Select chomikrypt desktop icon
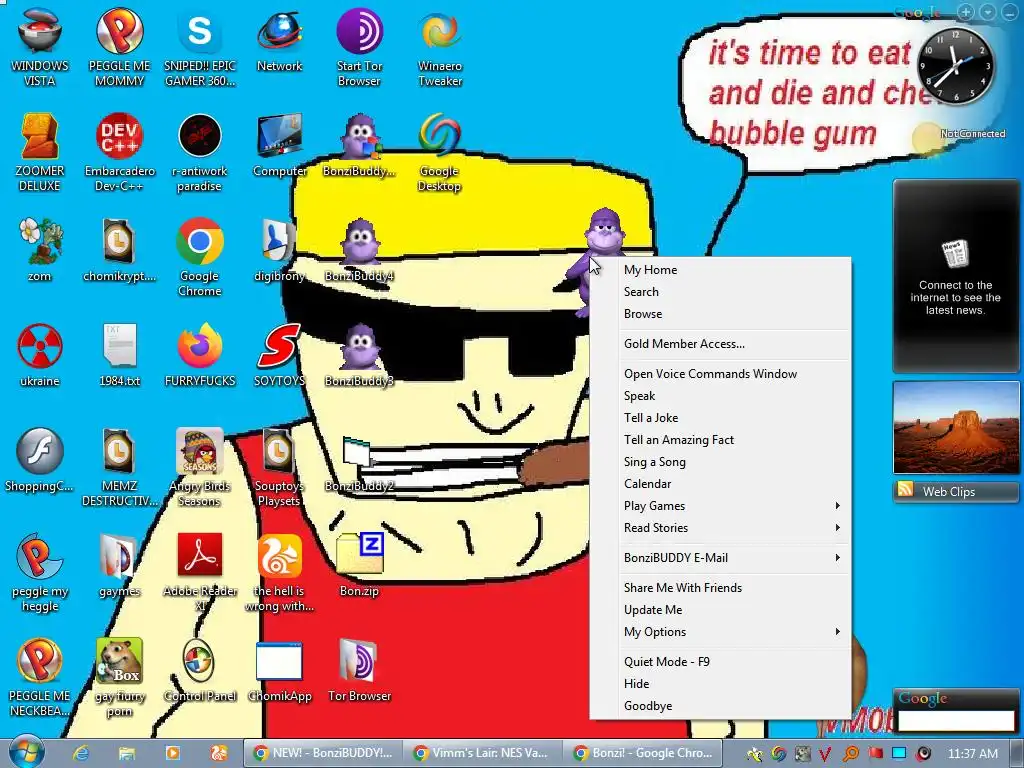The width and height of the screenshot is (1024, 768). pos(120,250)
